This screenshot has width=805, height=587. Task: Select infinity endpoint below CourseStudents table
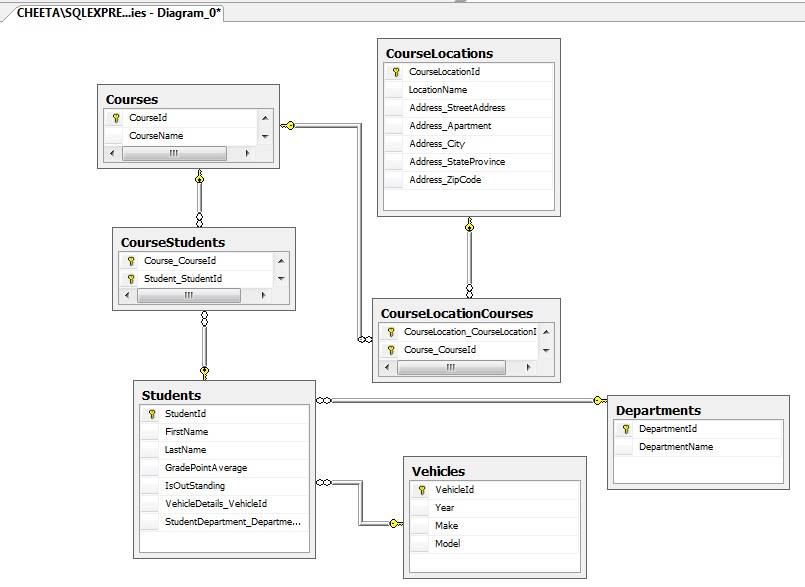204,318
